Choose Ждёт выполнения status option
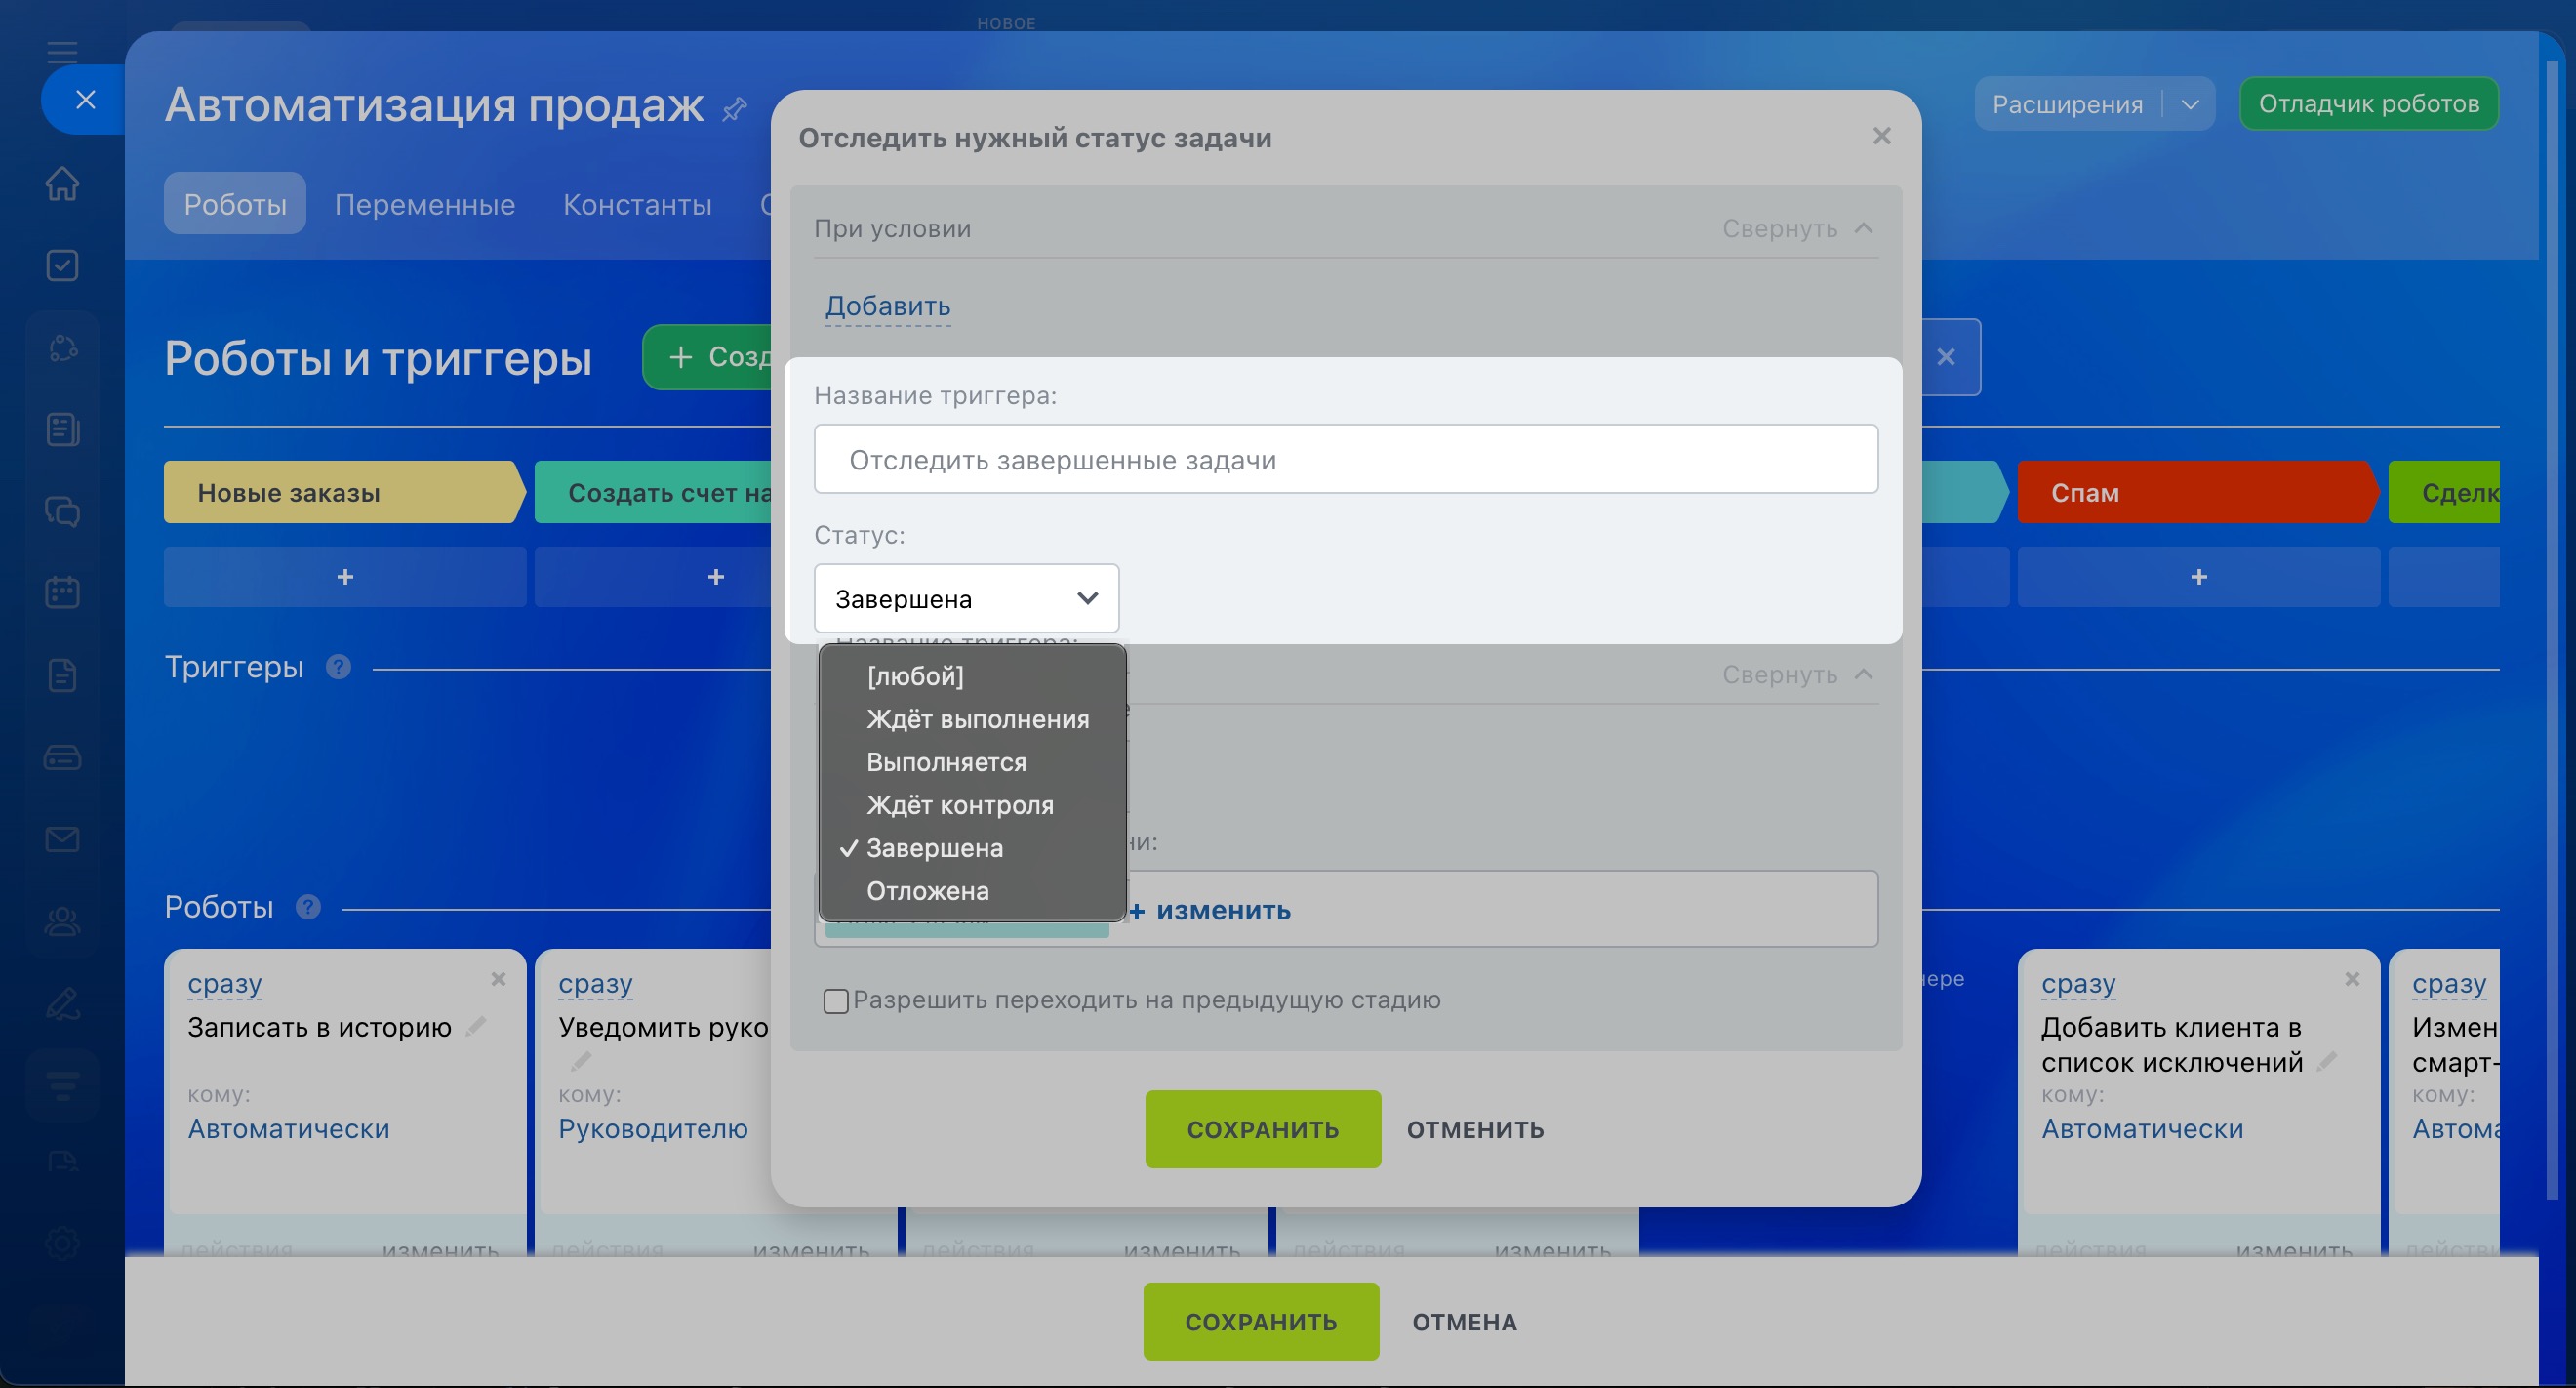The width and height of the screenshot is (2576, 1388). pos(972,719)
